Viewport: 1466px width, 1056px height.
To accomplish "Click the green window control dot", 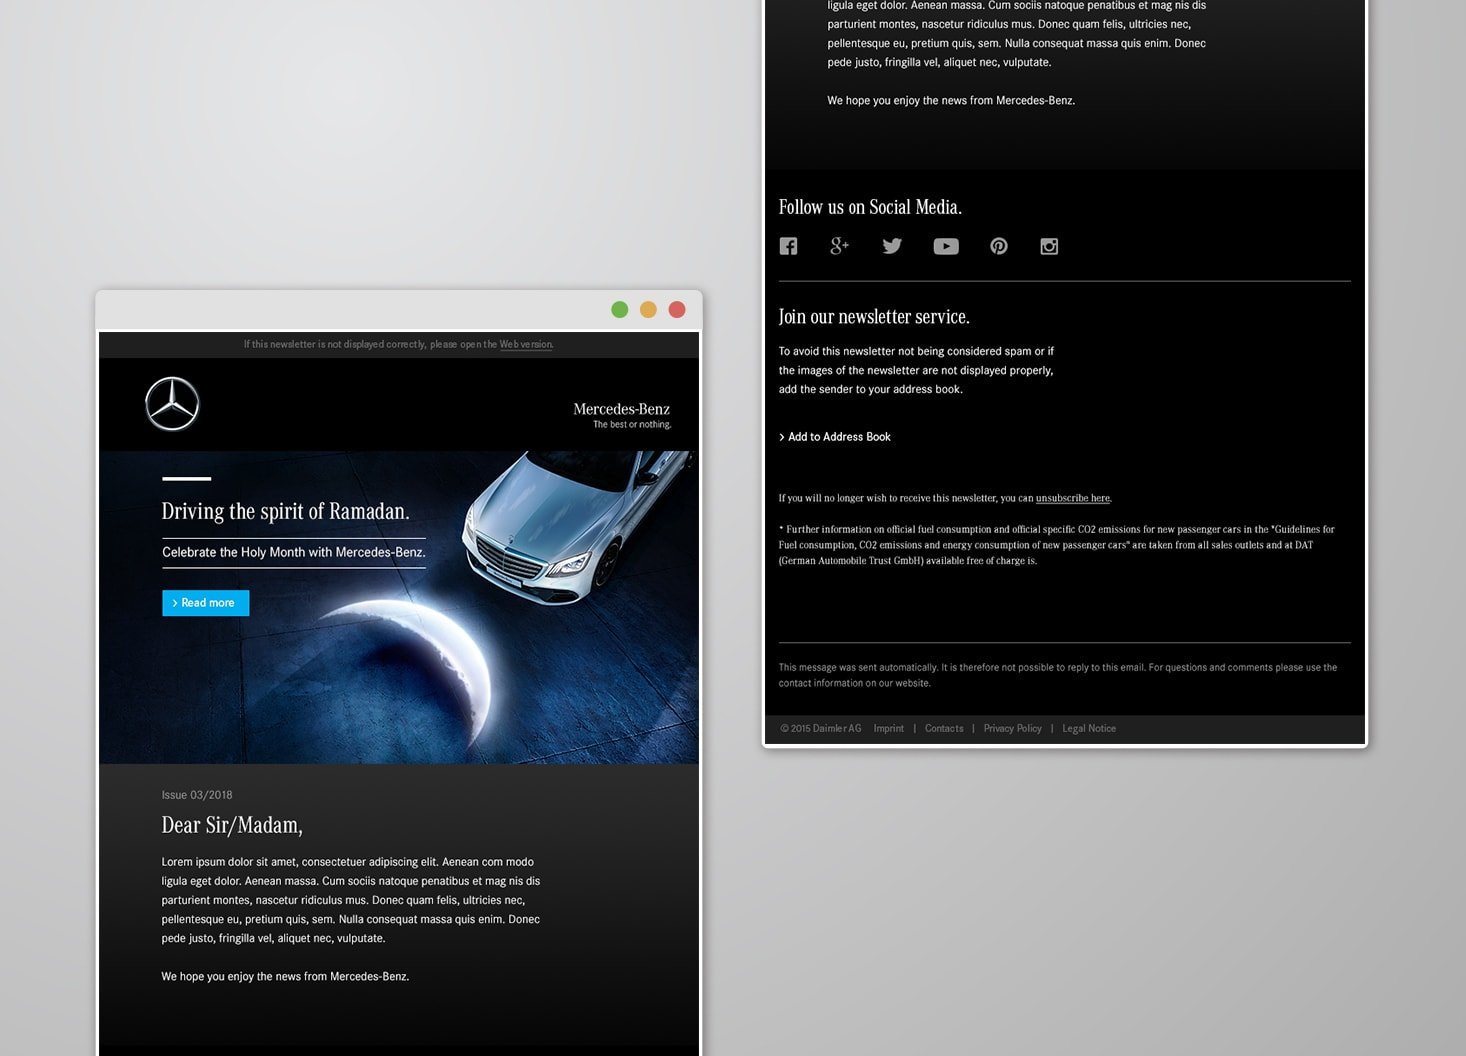I will pos(620,309).
